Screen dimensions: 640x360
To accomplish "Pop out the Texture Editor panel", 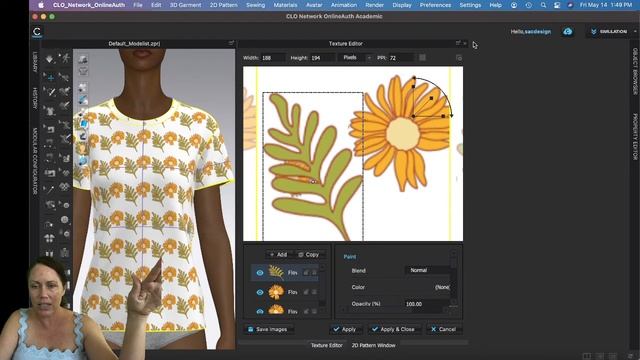I will pyautogui.click(x=458, y=43).
